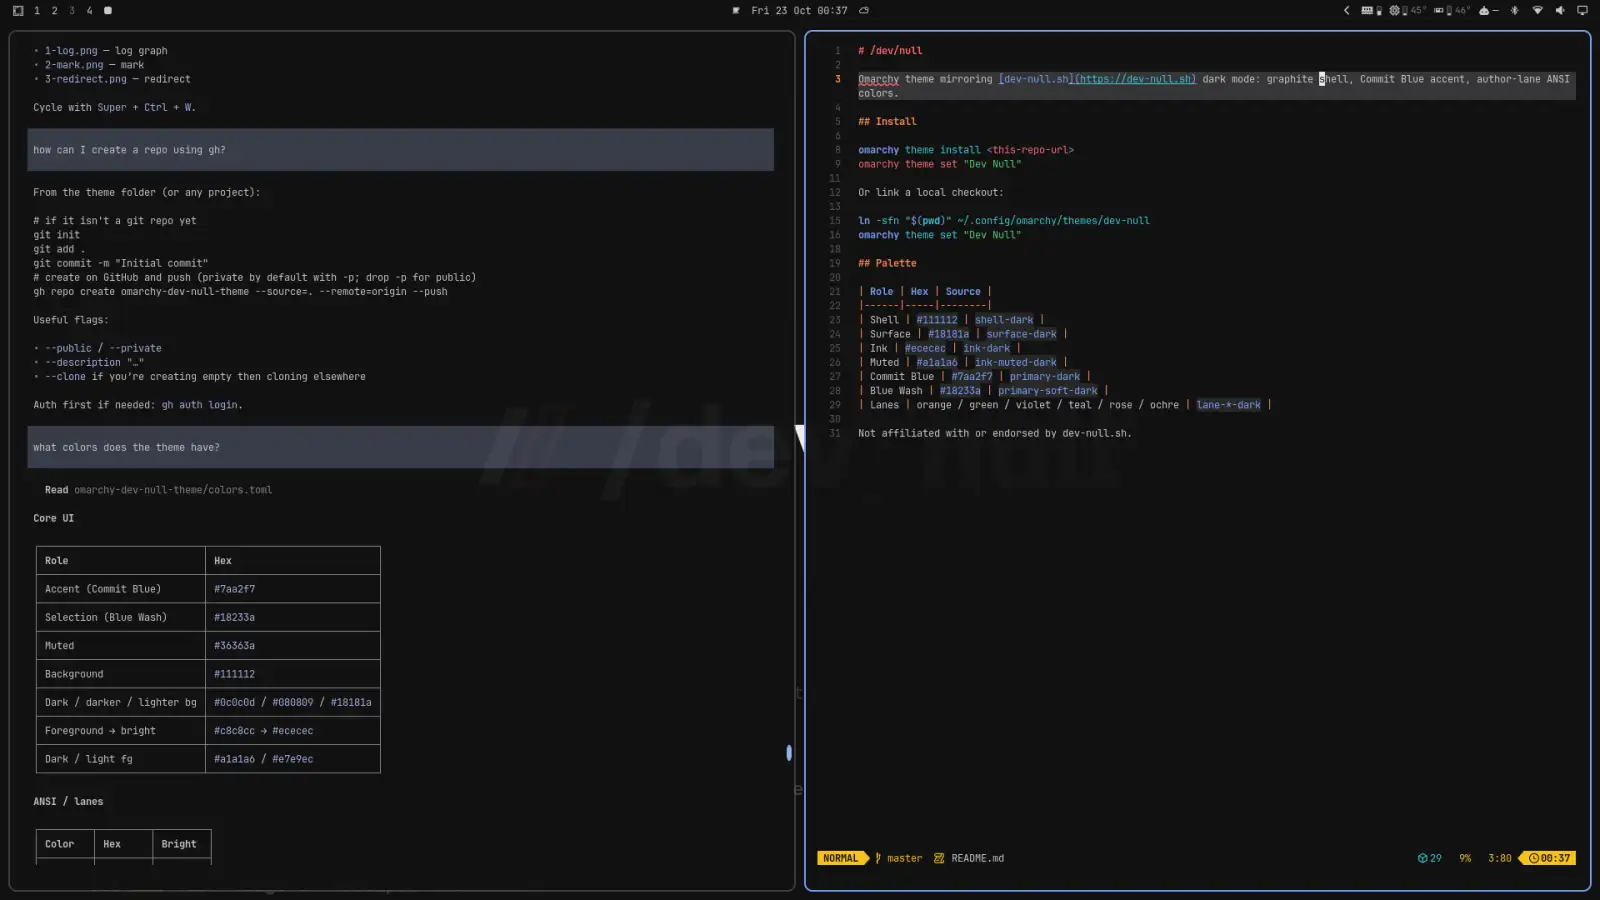1600x900 pixels.
Task: Click hex #7aa2f7 in README palette table
Action: tap(972, 377)
